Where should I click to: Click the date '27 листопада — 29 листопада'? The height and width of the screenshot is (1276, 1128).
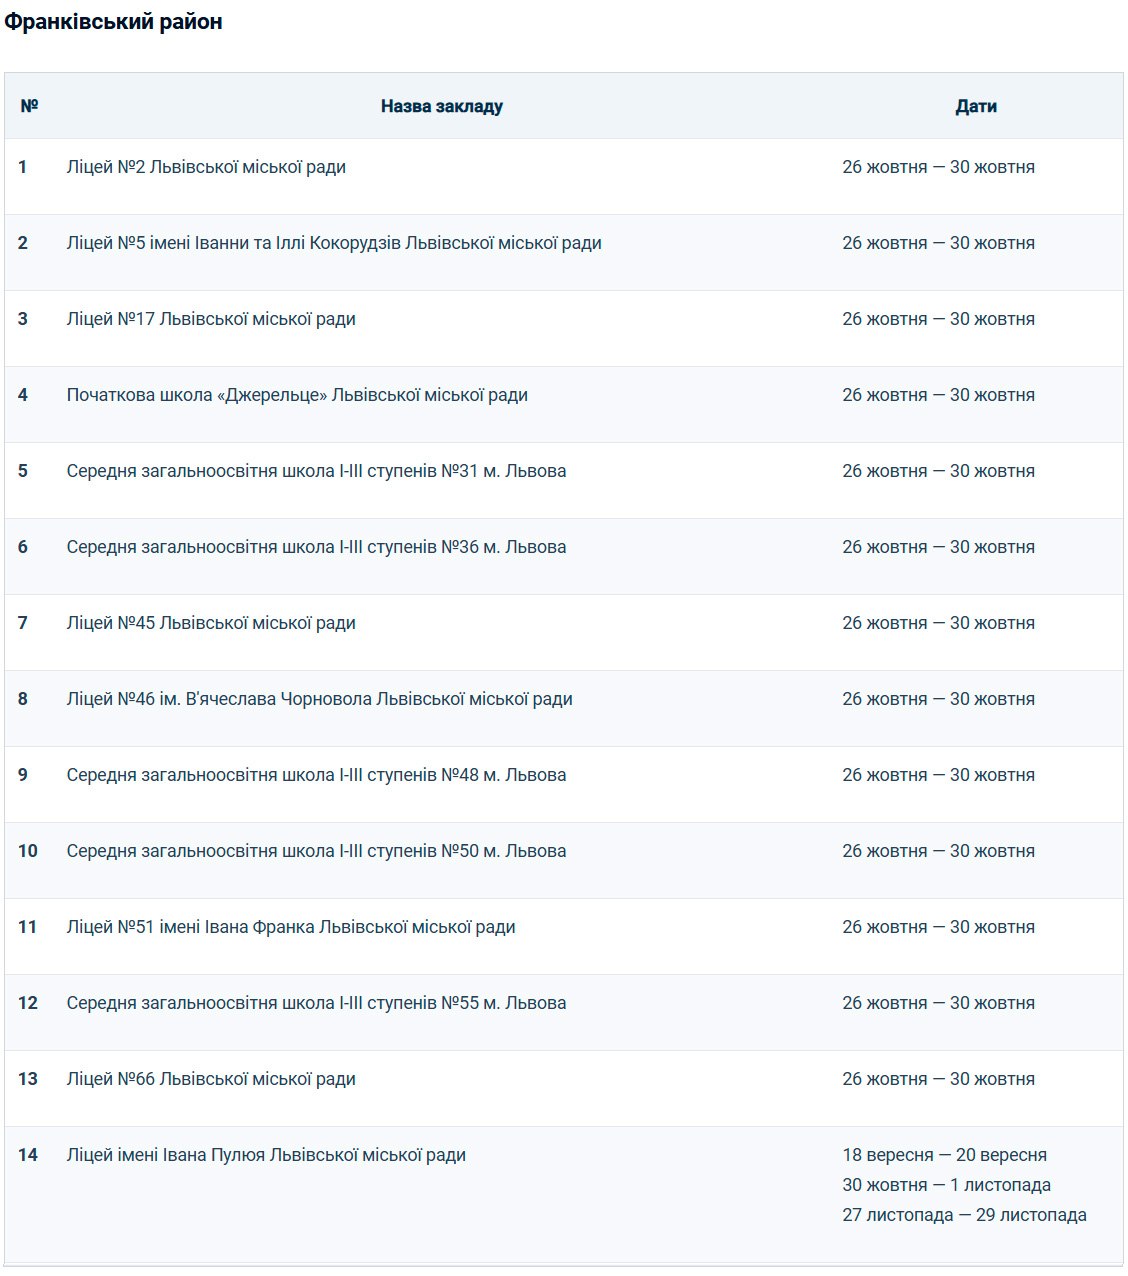tap(964, 1215)
